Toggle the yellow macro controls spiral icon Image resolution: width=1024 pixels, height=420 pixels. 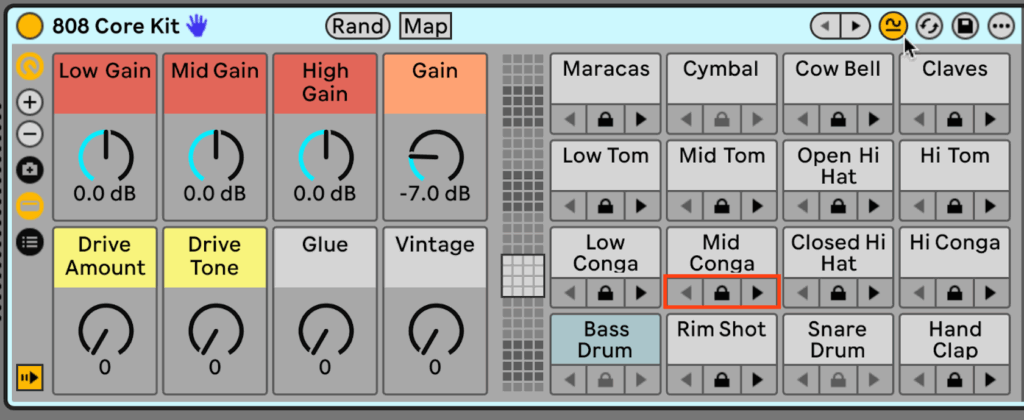[30, 67]
